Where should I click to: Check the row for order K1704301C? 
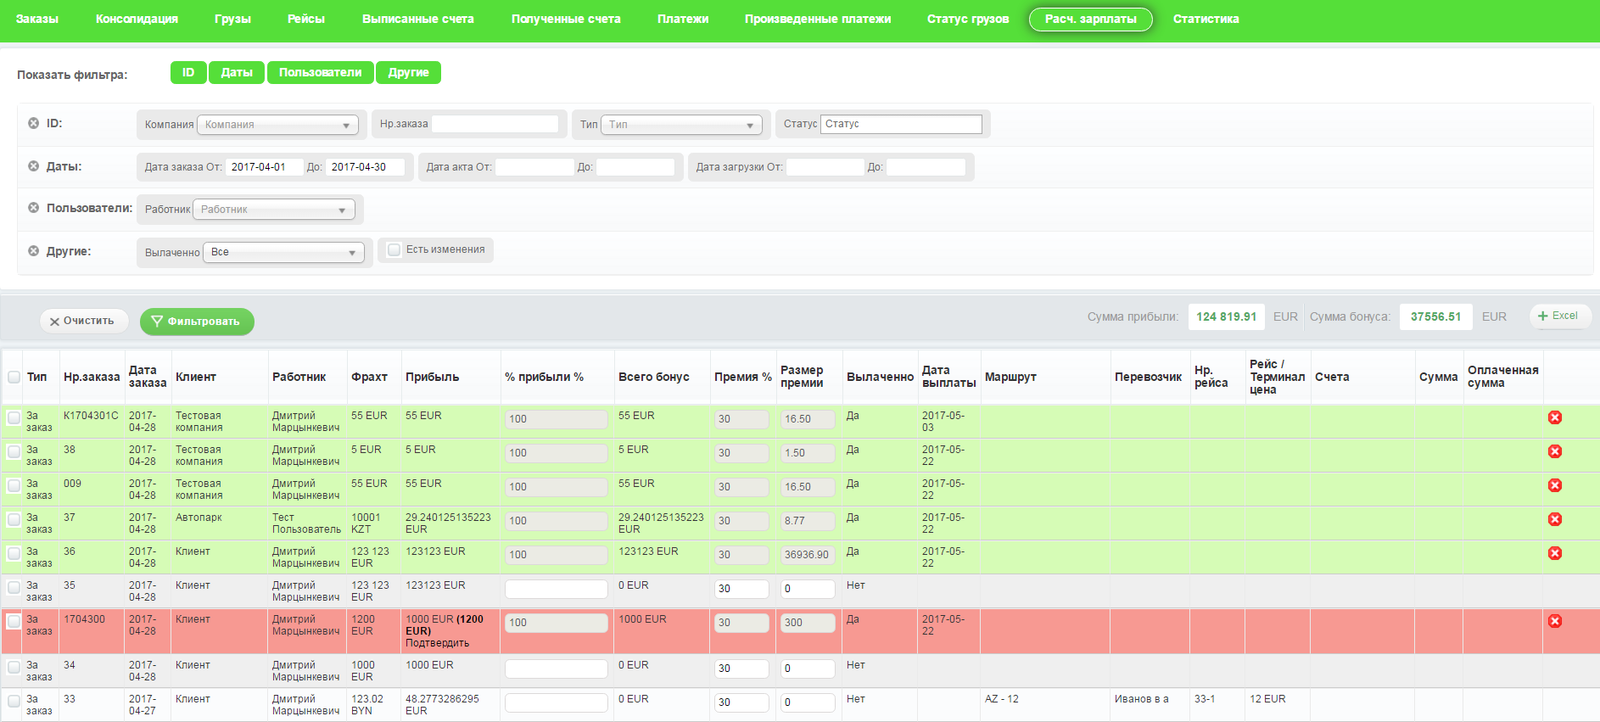tap(14, 418)
